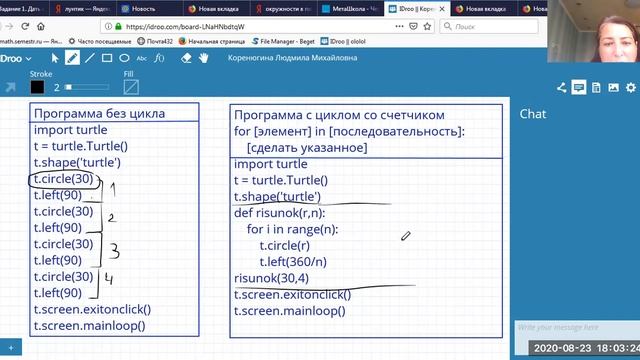The height and width of the screenshot is (360, 640).
Task: Click the grayed diagonal arrow icon
Action: (x=10, y=87)
